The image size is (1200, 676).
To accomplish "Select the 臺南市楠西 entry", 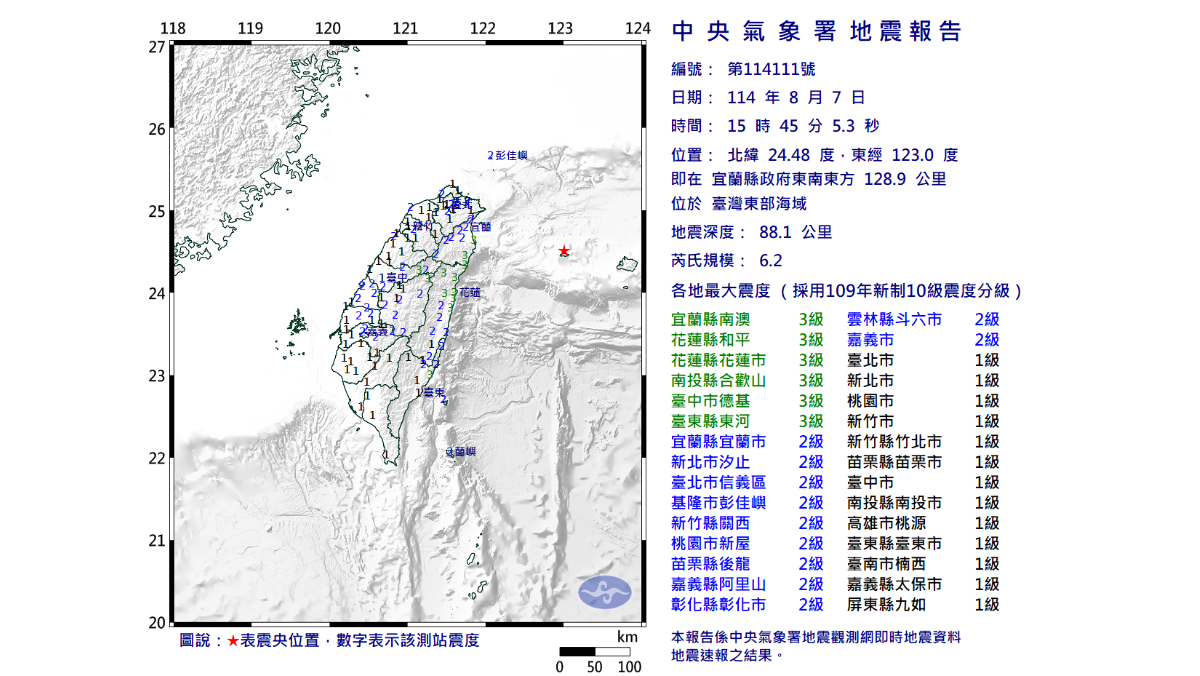I will click(885, 564).
